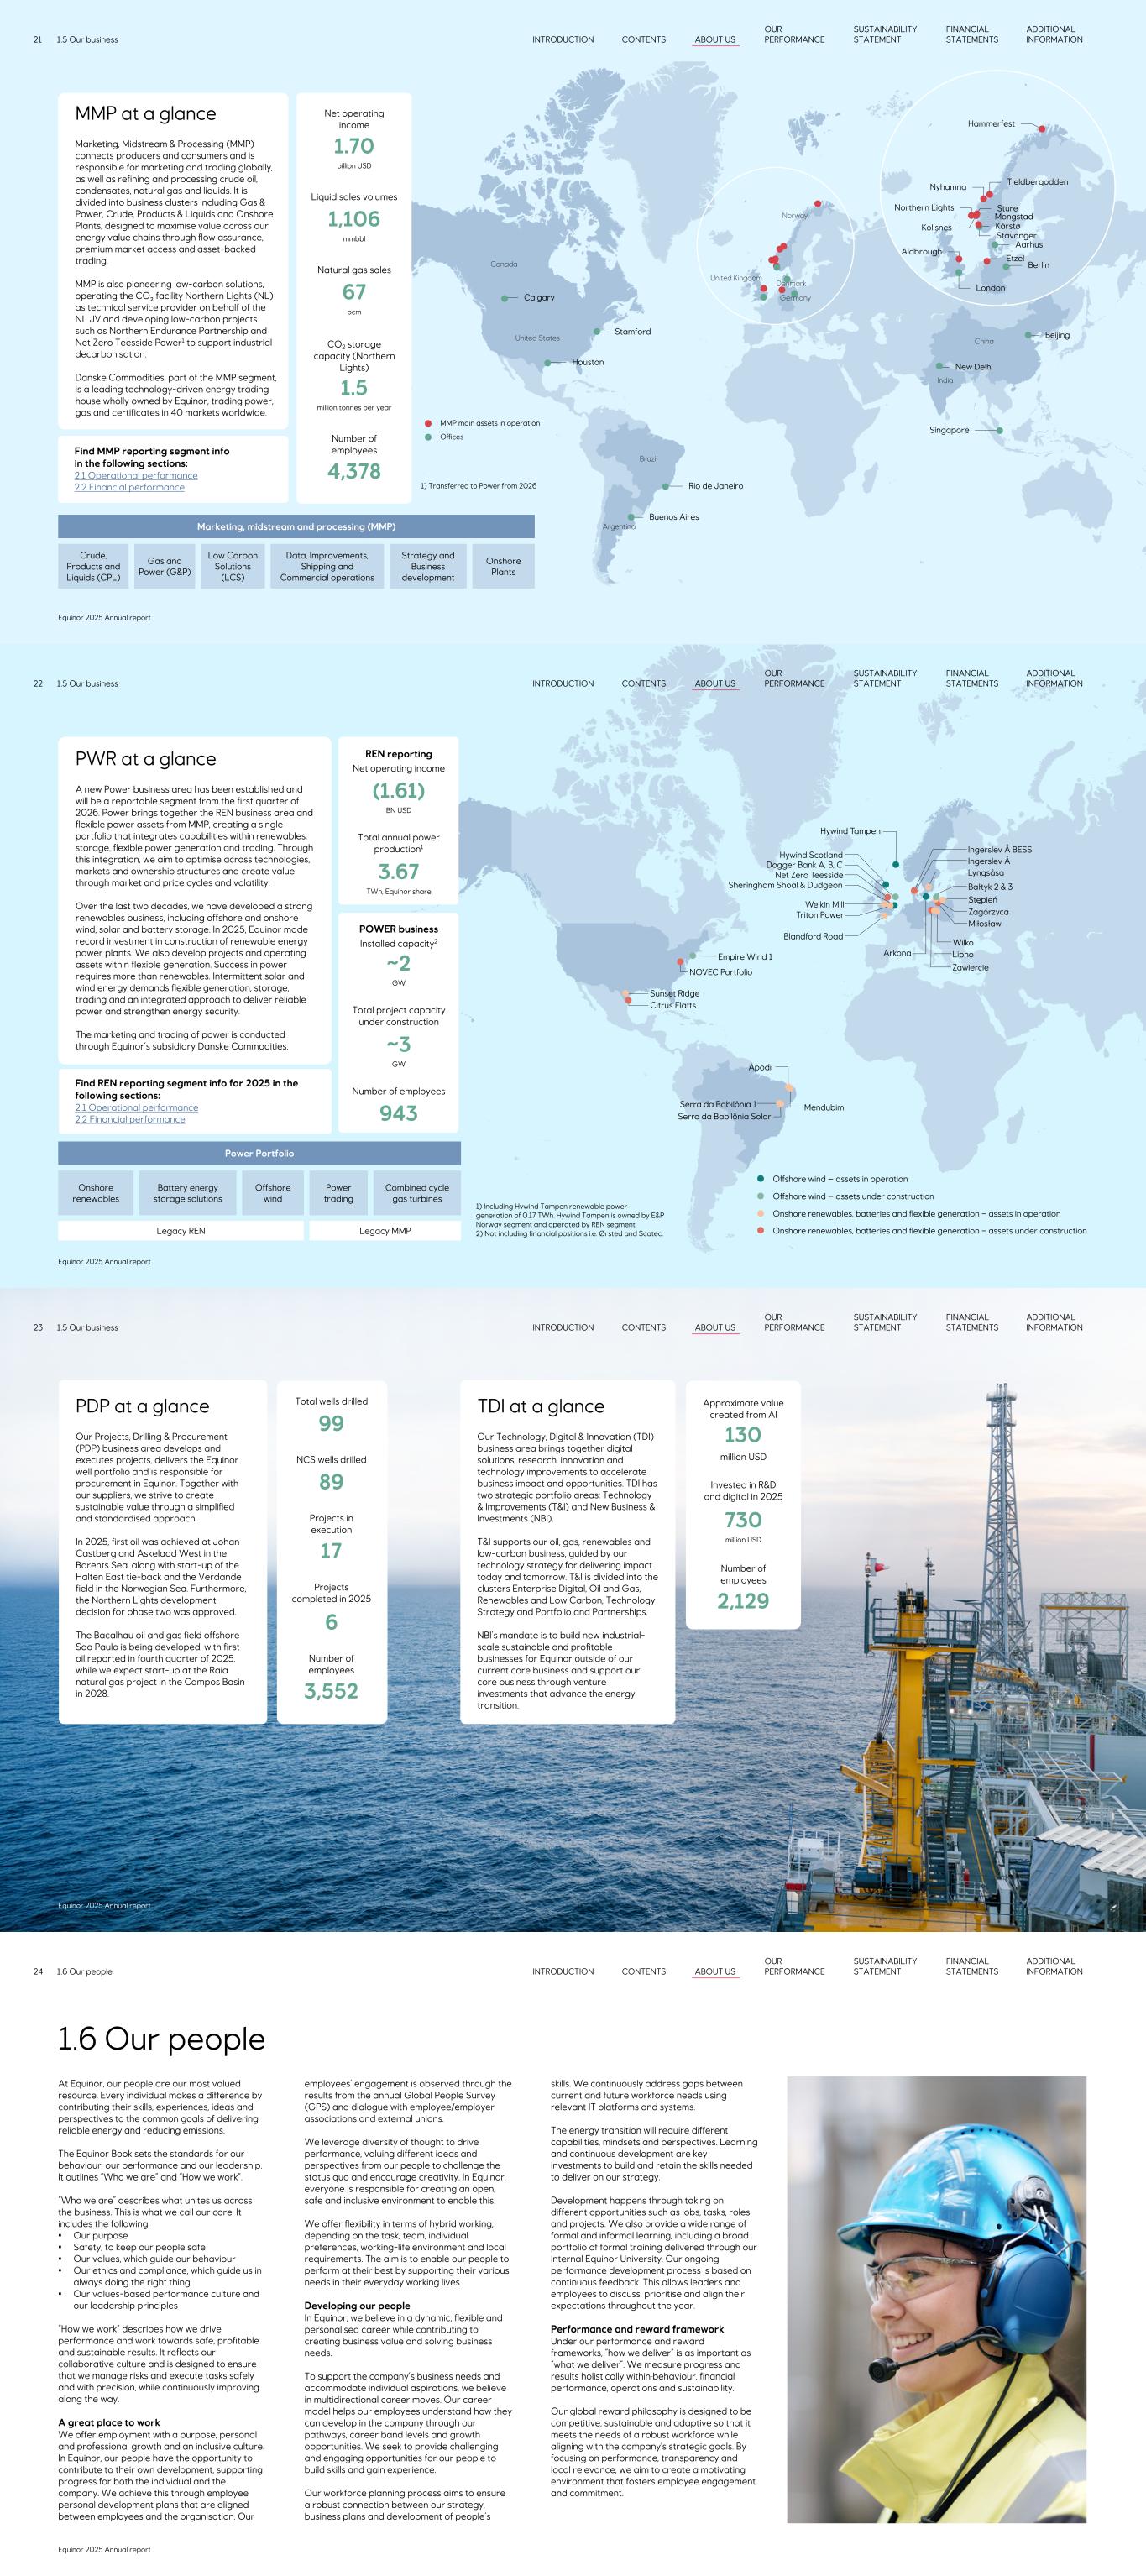Select the Rio de Janeiro map marker
The height and width of the screenshot is (2576, 1146).
tap(666, 487)
